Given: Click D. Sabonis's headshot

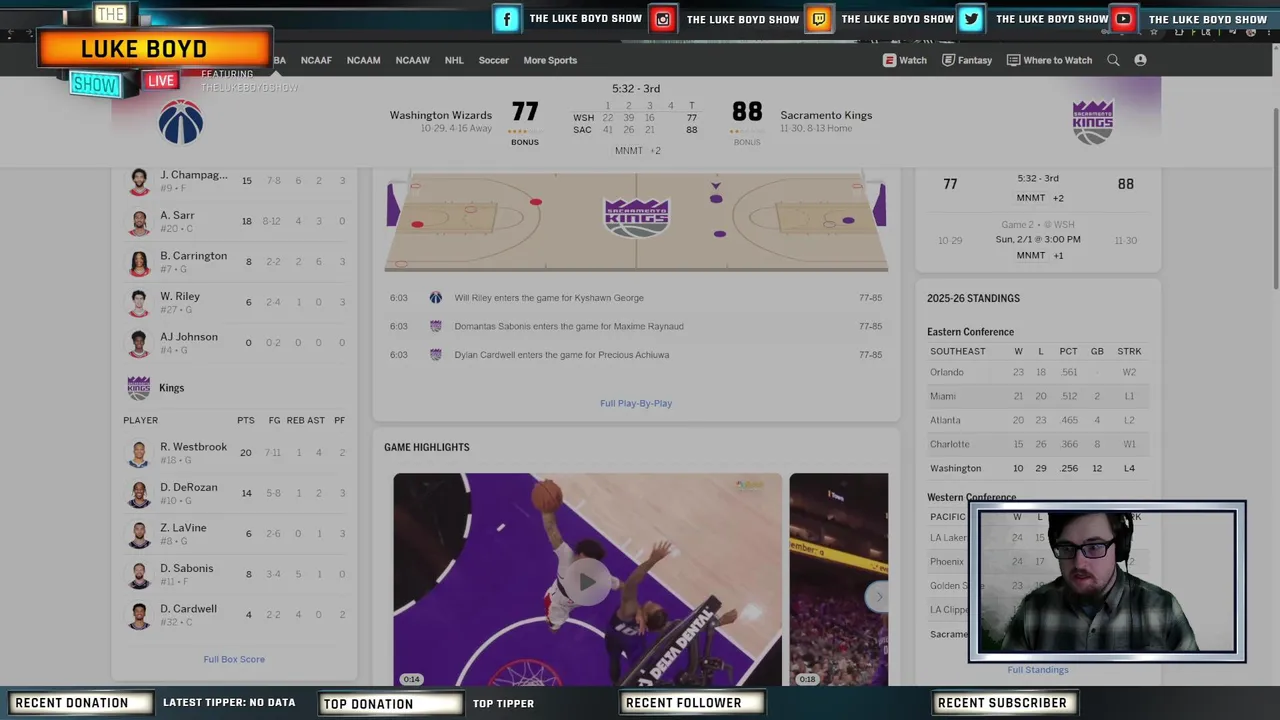Looking at the screenshot, I should [x=139, y=575].
